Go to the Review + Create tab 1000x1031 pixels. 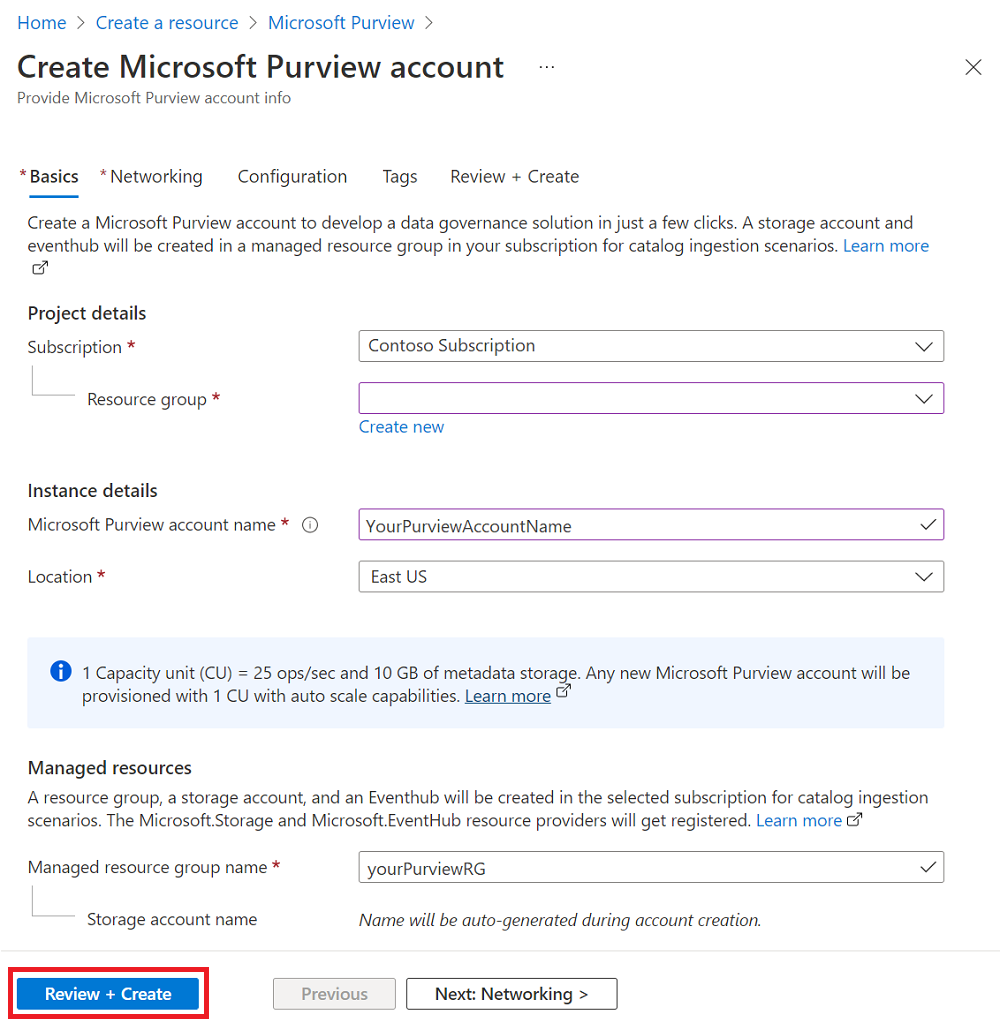514,176
